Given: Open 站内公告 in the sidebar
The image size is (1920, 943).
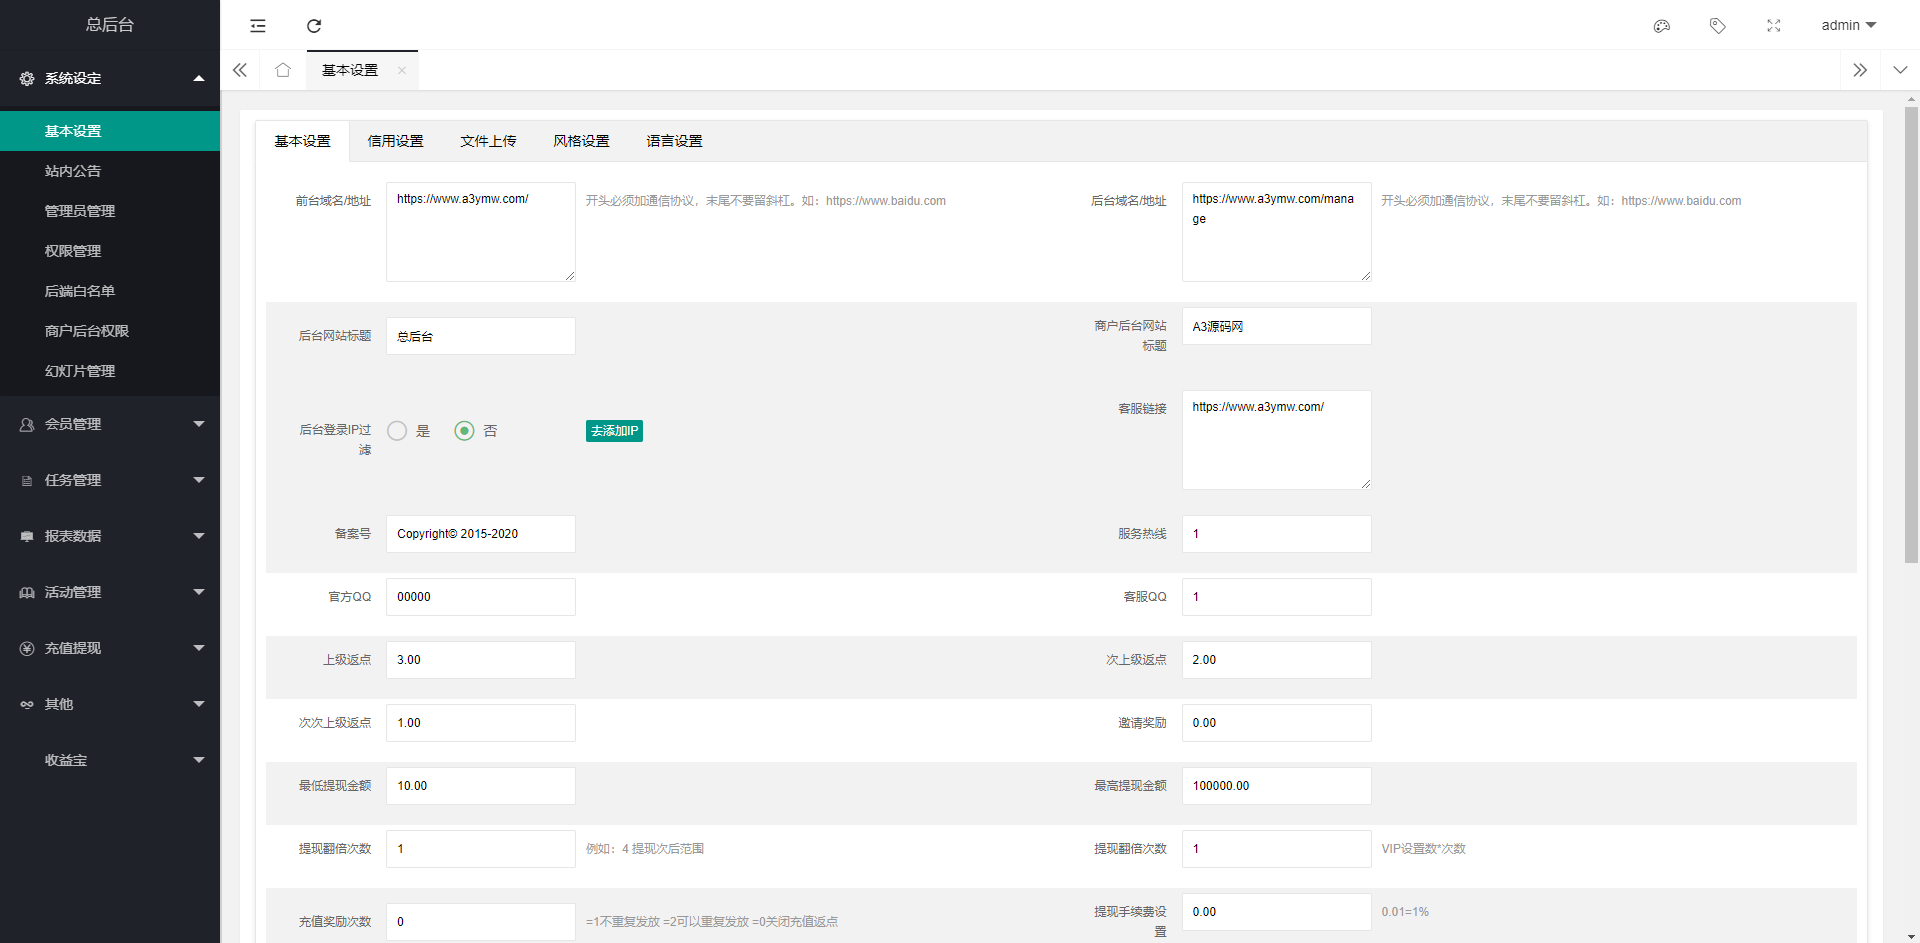Looking at the screenshot, I should [110, 171].
